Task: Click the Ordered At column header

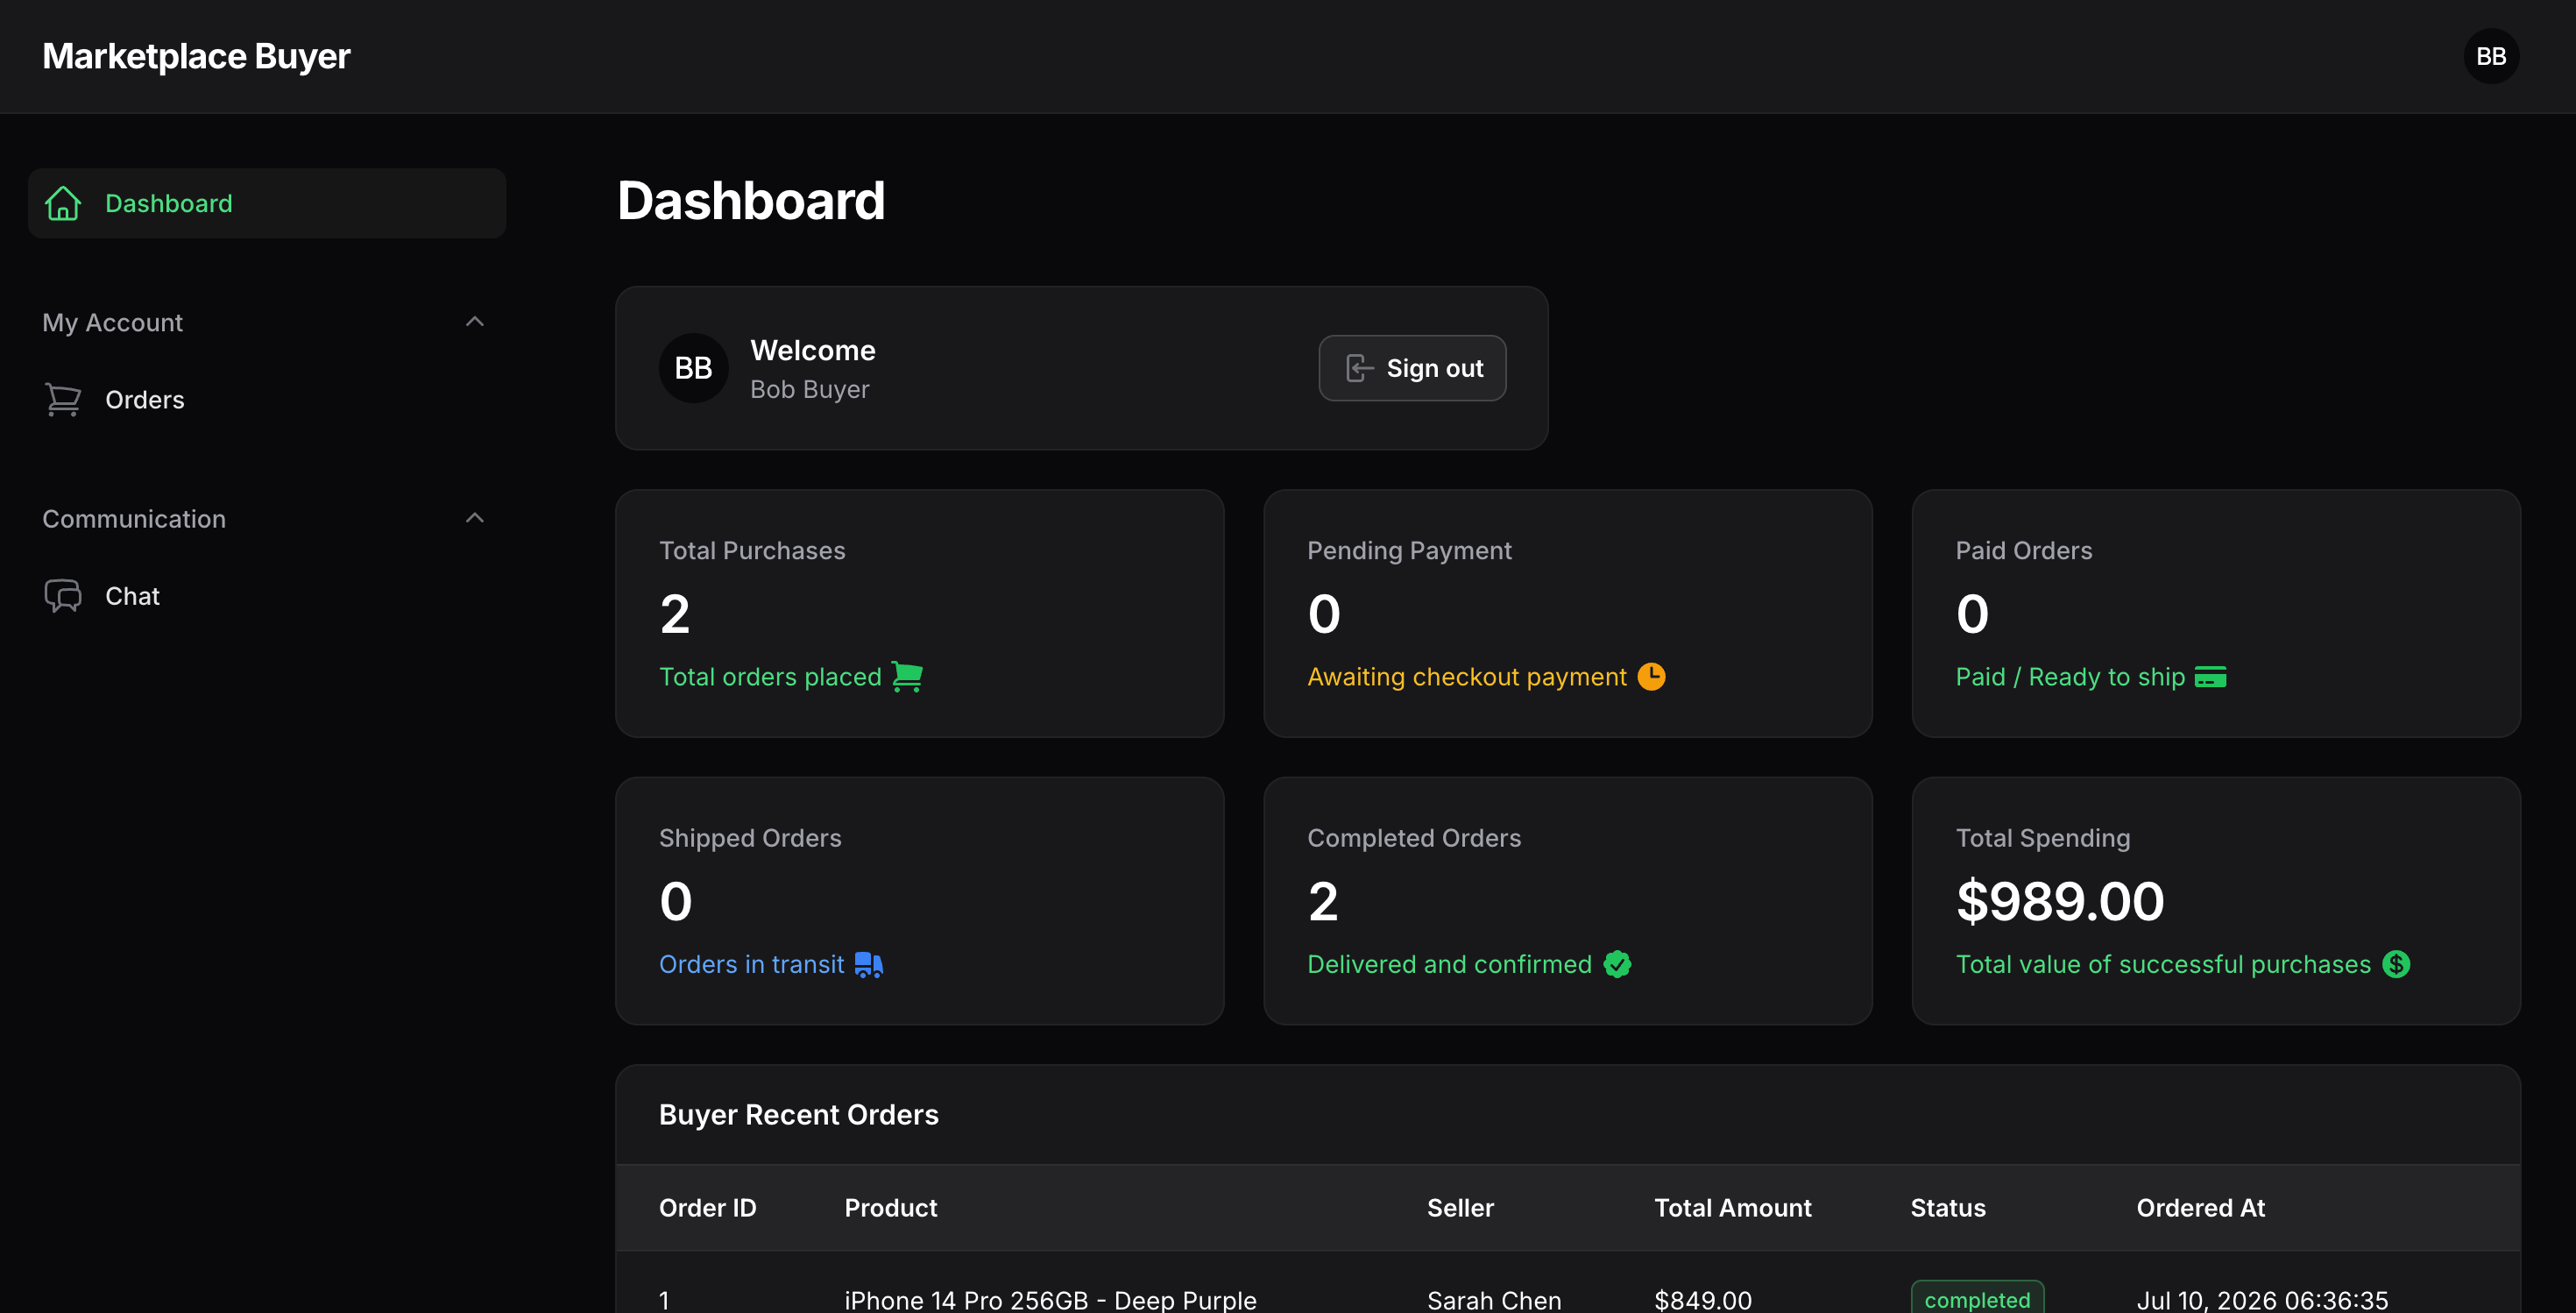Action: click(x=2200, y=1208)
